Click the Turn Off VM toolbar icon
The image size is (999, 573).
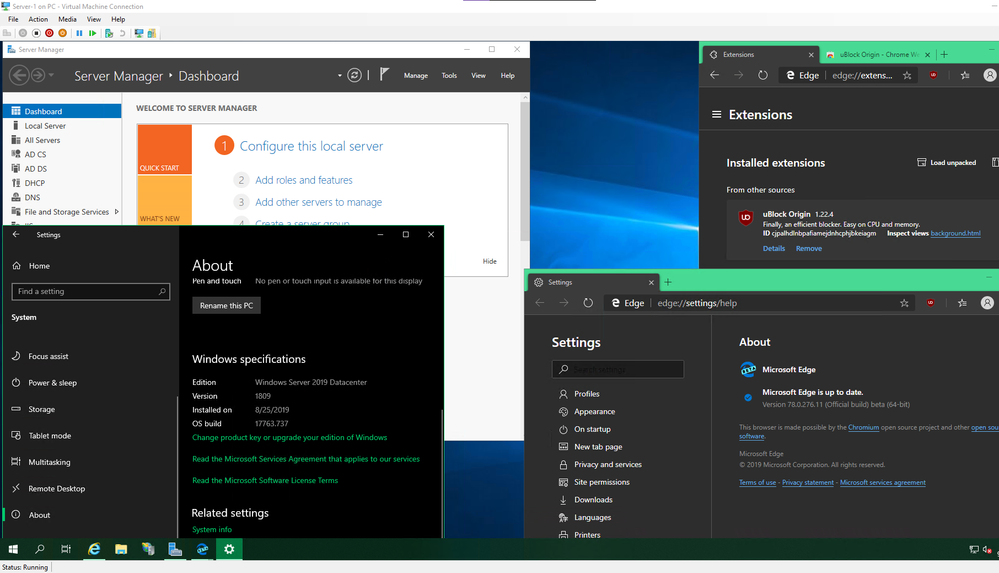point(36,33)
